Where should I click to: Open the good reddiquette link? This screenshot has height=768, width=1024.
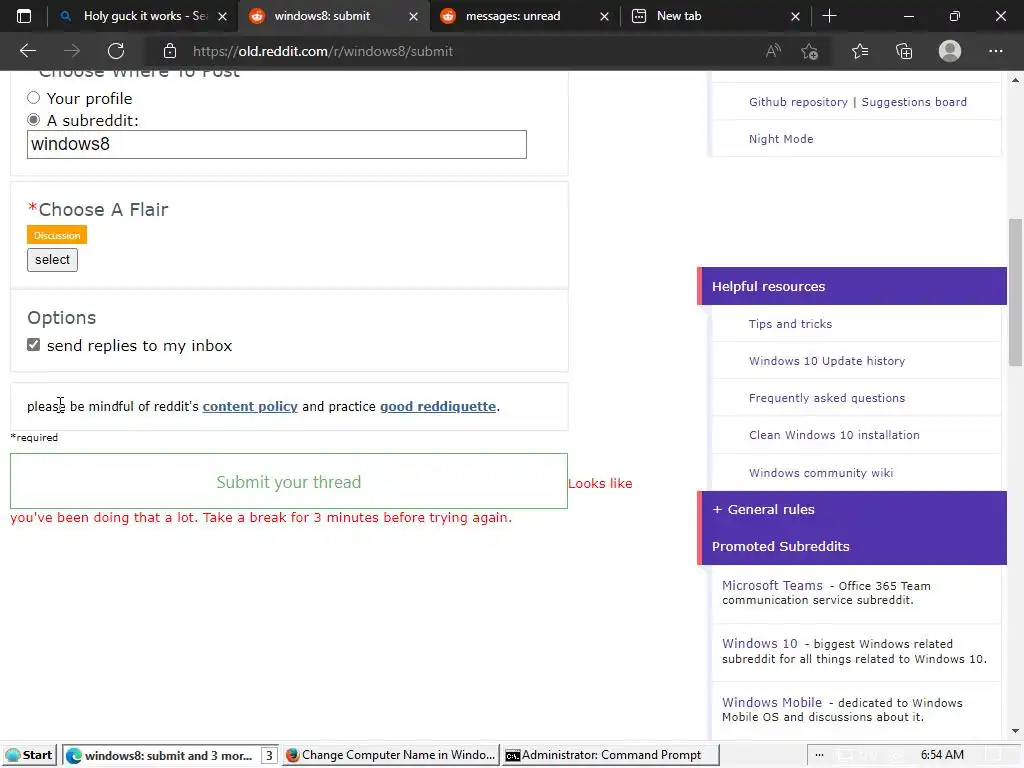[438, 406]
